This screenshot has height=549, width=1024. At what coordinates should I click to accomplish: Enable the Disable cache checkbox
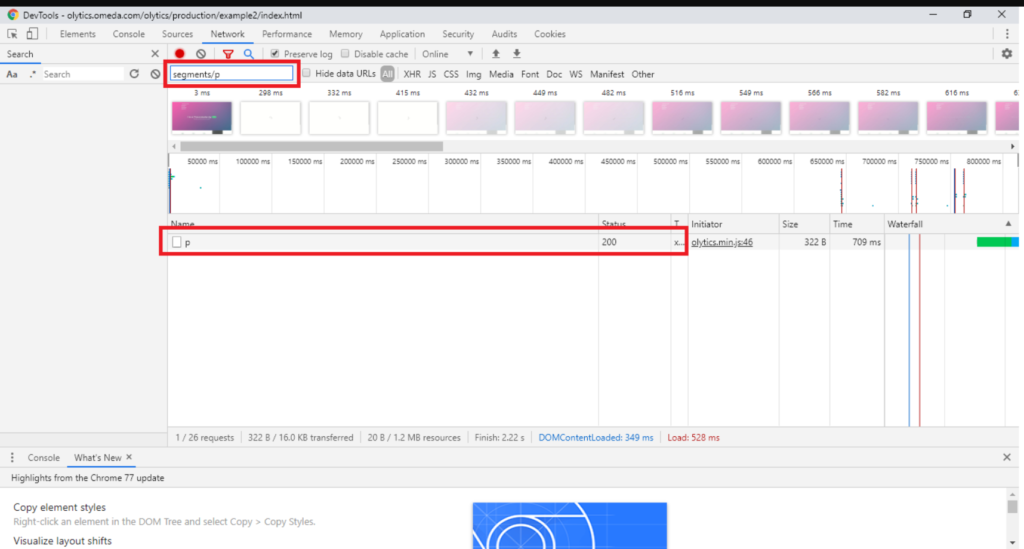coord(346,54)
